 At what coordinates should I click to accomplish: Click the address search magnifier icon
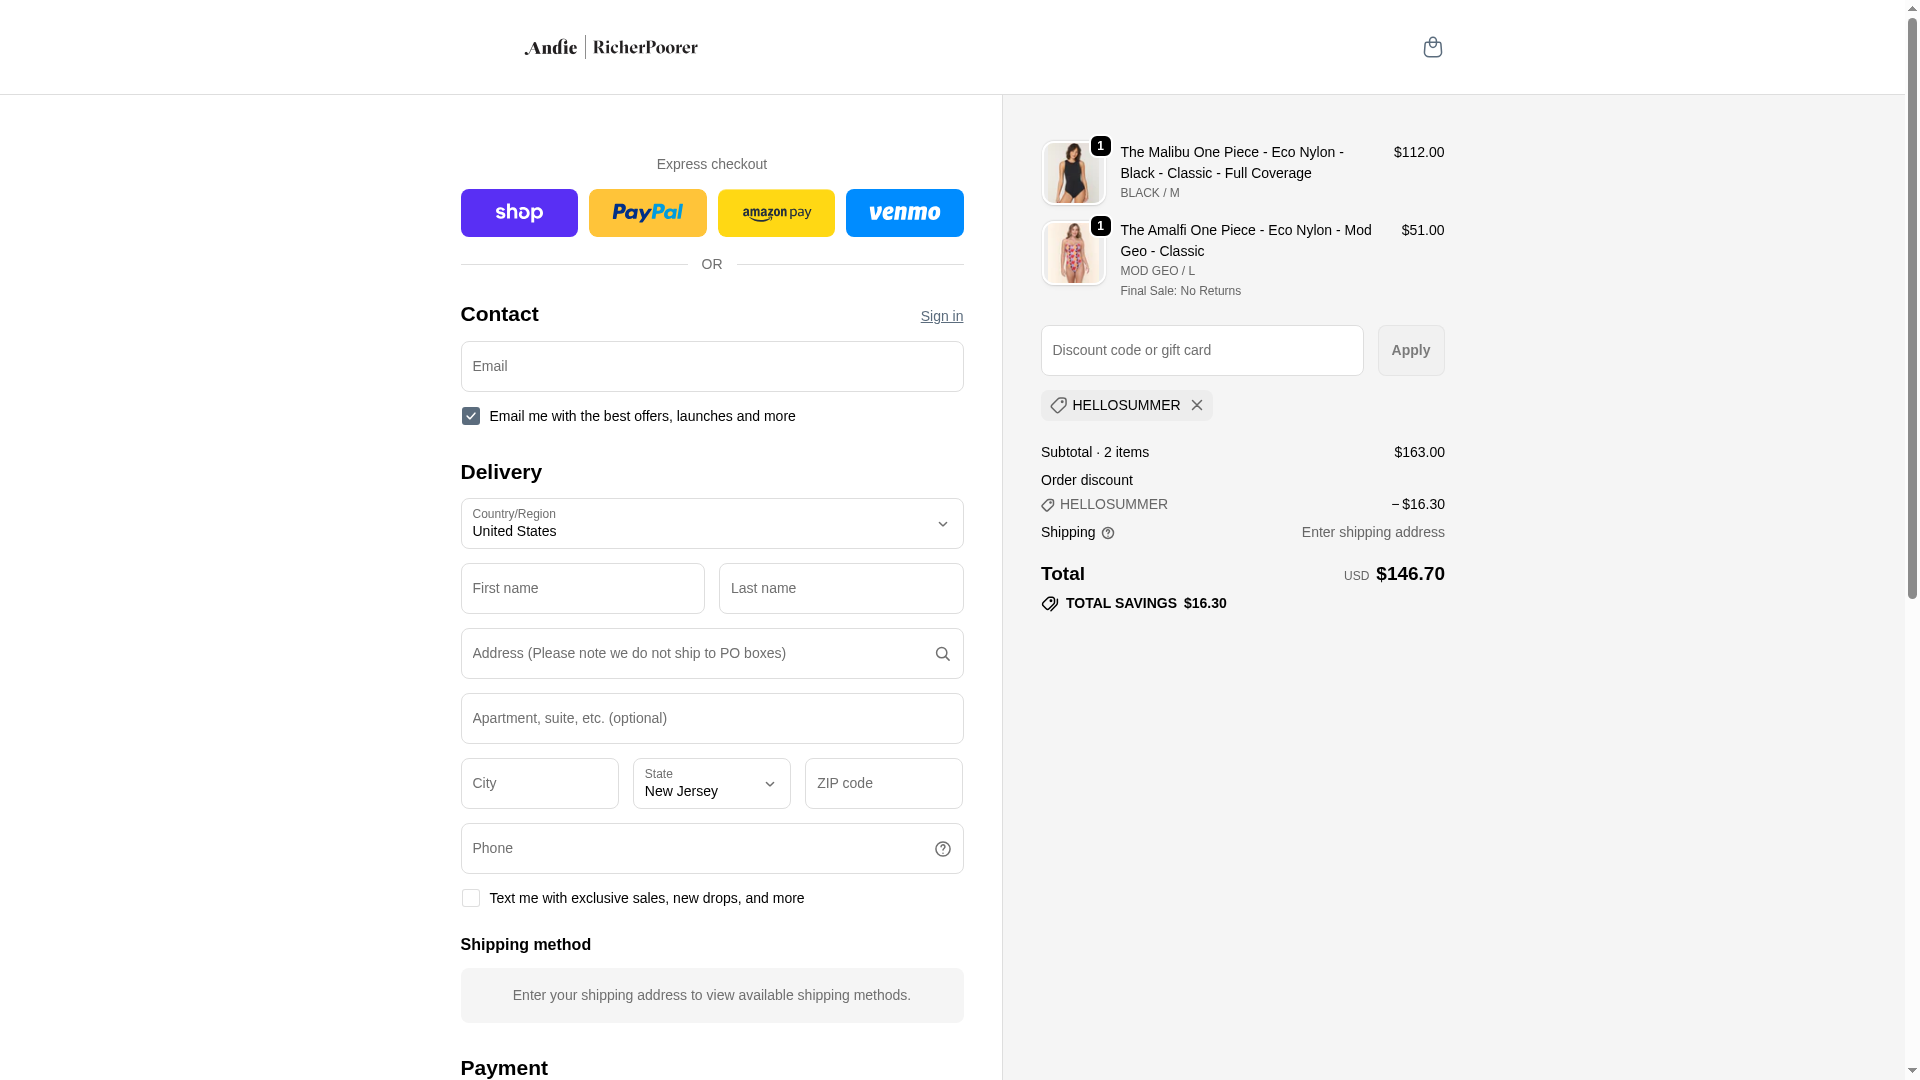point(942,654)
